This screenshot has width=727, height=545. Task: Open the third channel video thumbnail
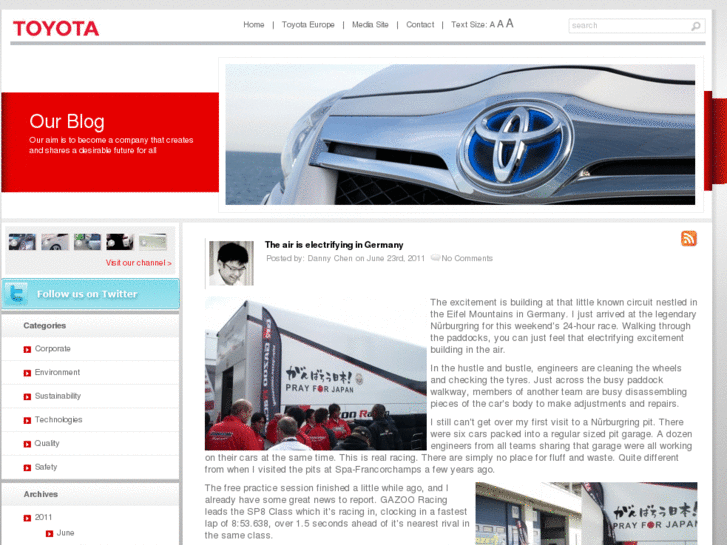[87, 242]
